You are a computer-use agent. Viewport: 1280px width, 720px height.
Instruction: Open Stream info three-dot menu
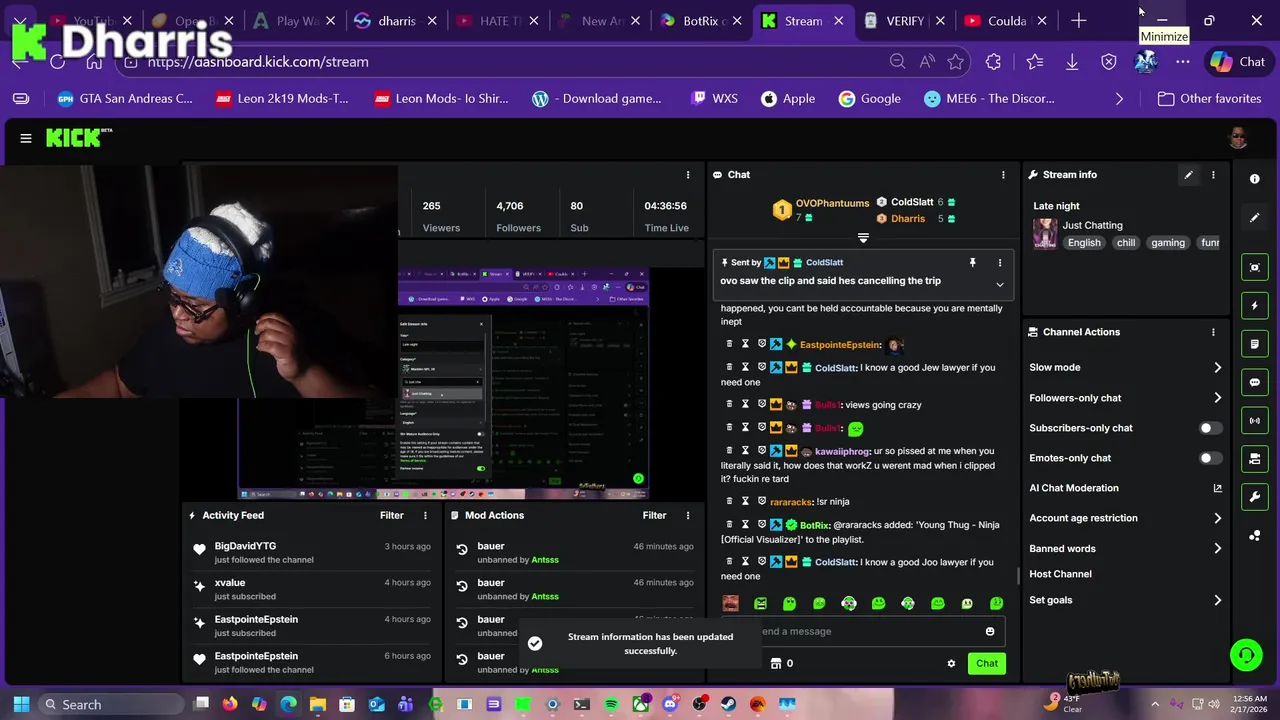click(x=1213, y=175)
